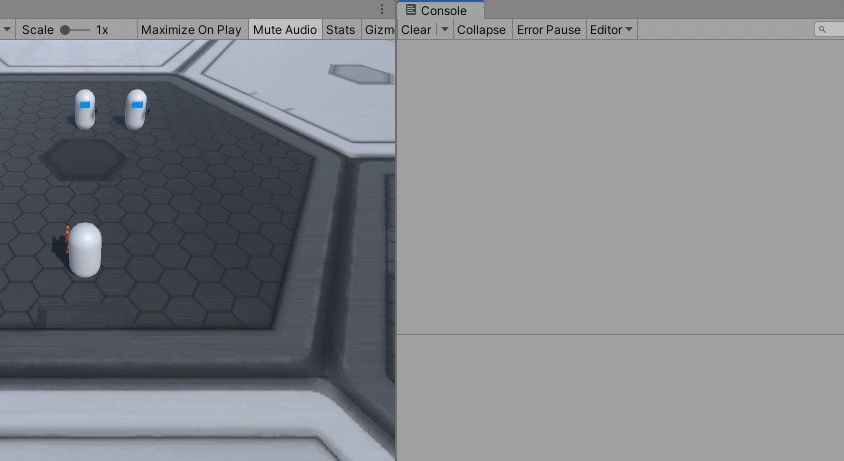Open the Game view three-dot options menu

pos(382,9)
